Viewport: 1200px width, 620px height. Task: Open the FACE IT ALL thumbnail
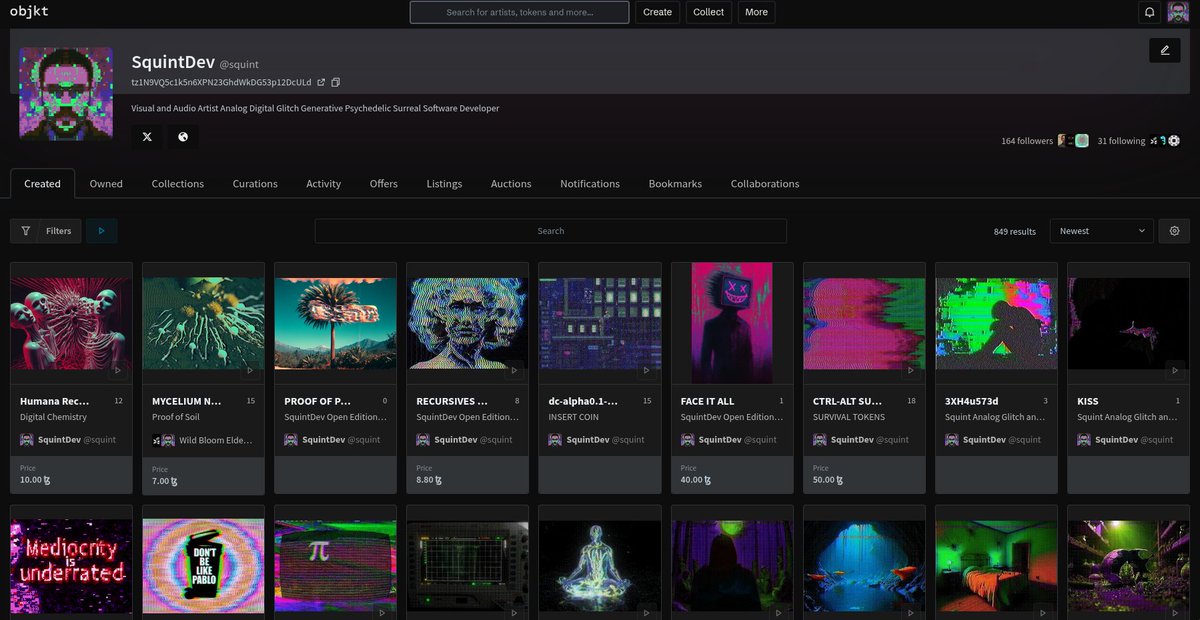click(732, 324)
